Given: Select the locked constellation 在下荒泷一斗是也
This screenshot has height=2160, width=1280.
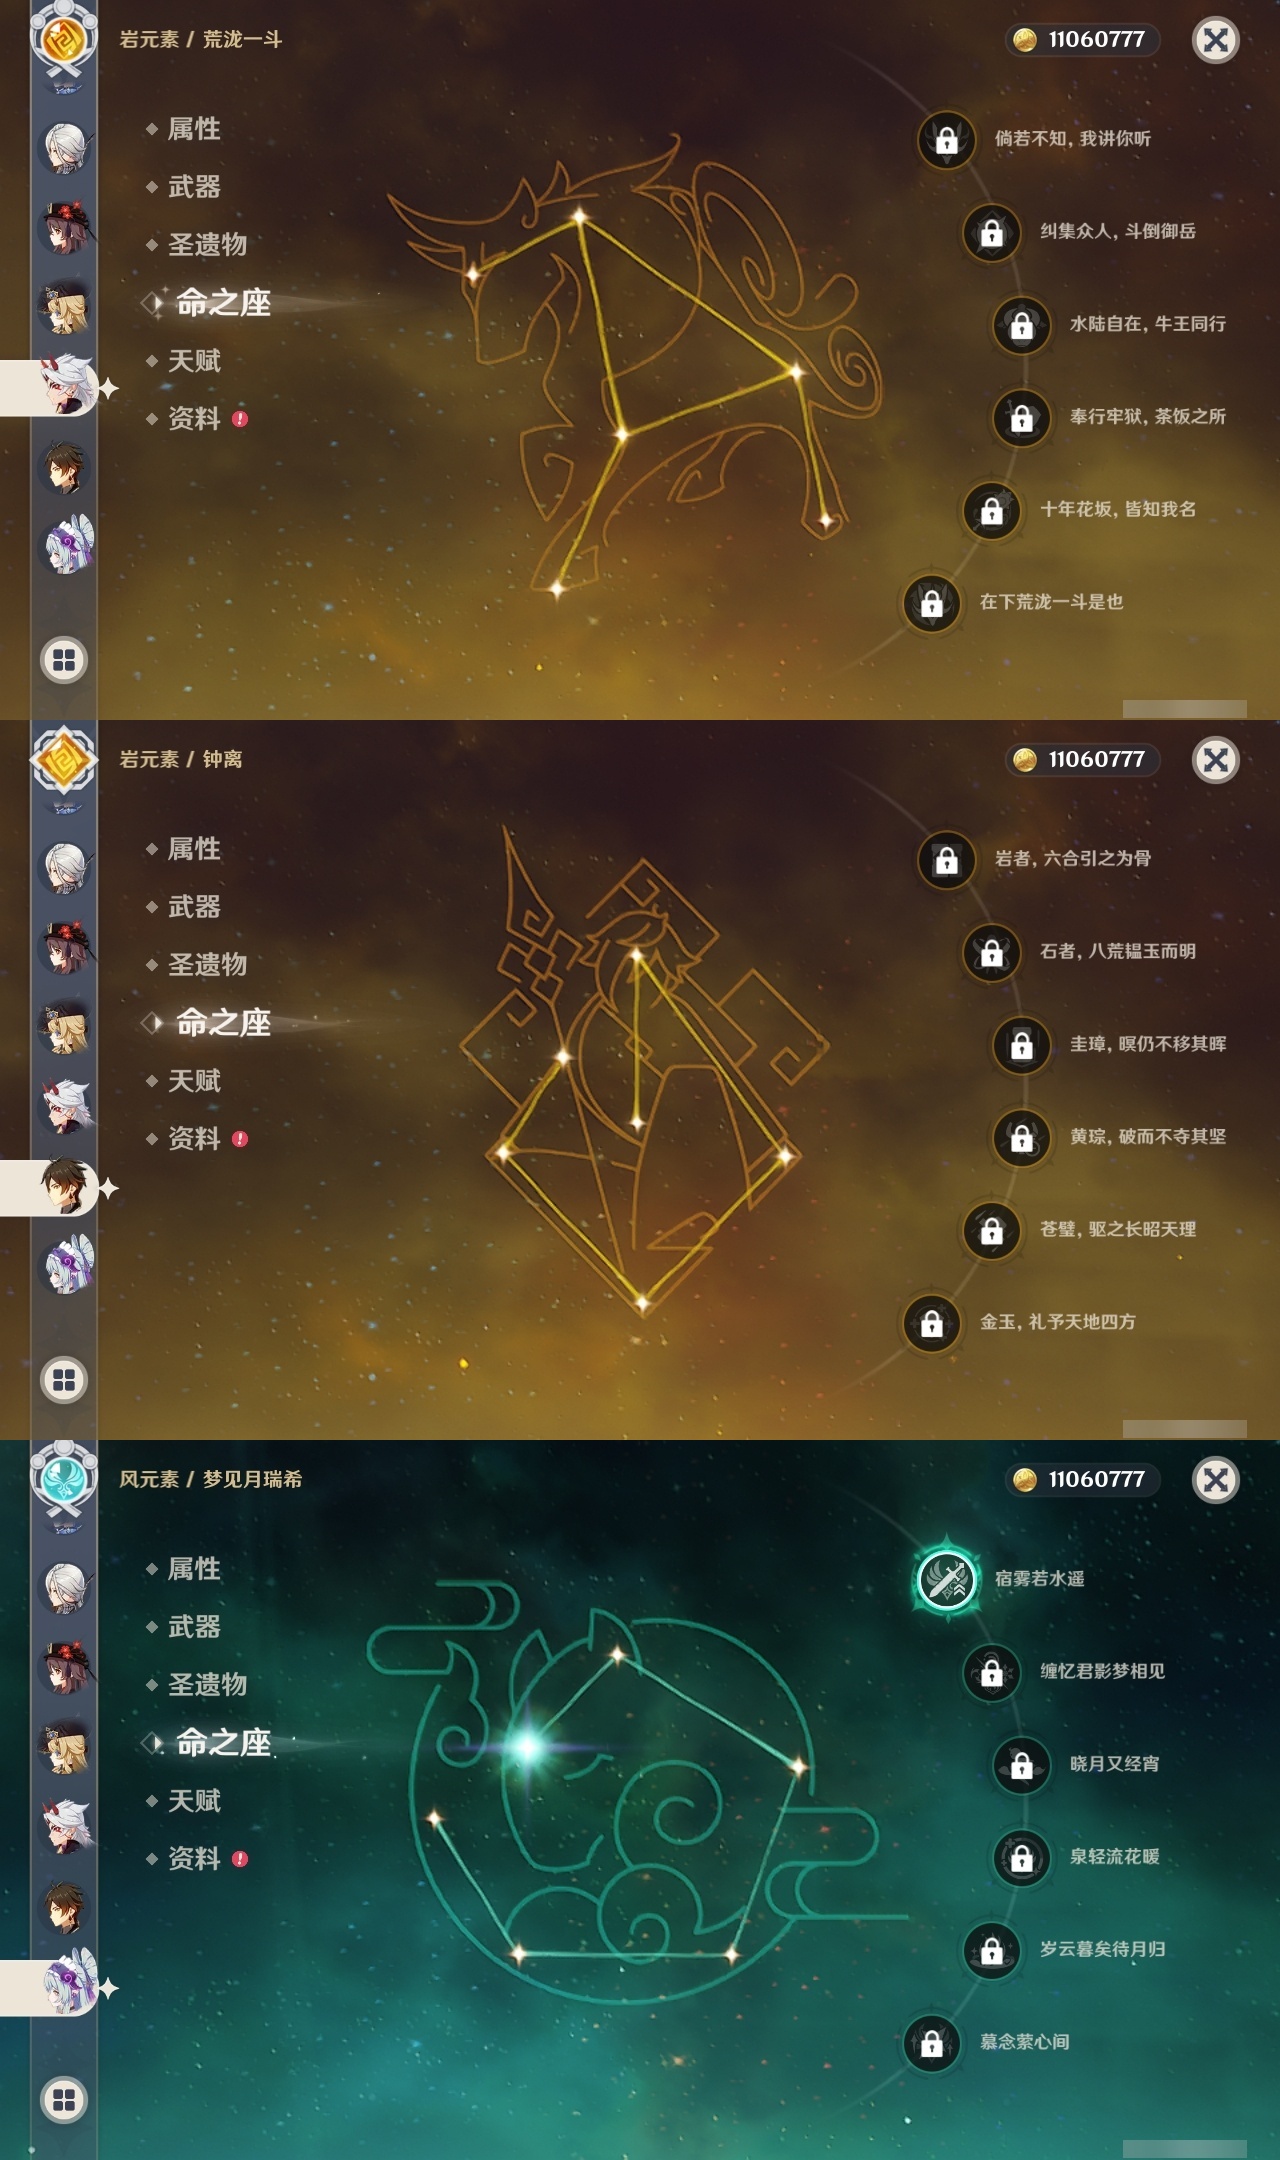Looking at the screenshot, I should 932,603.
